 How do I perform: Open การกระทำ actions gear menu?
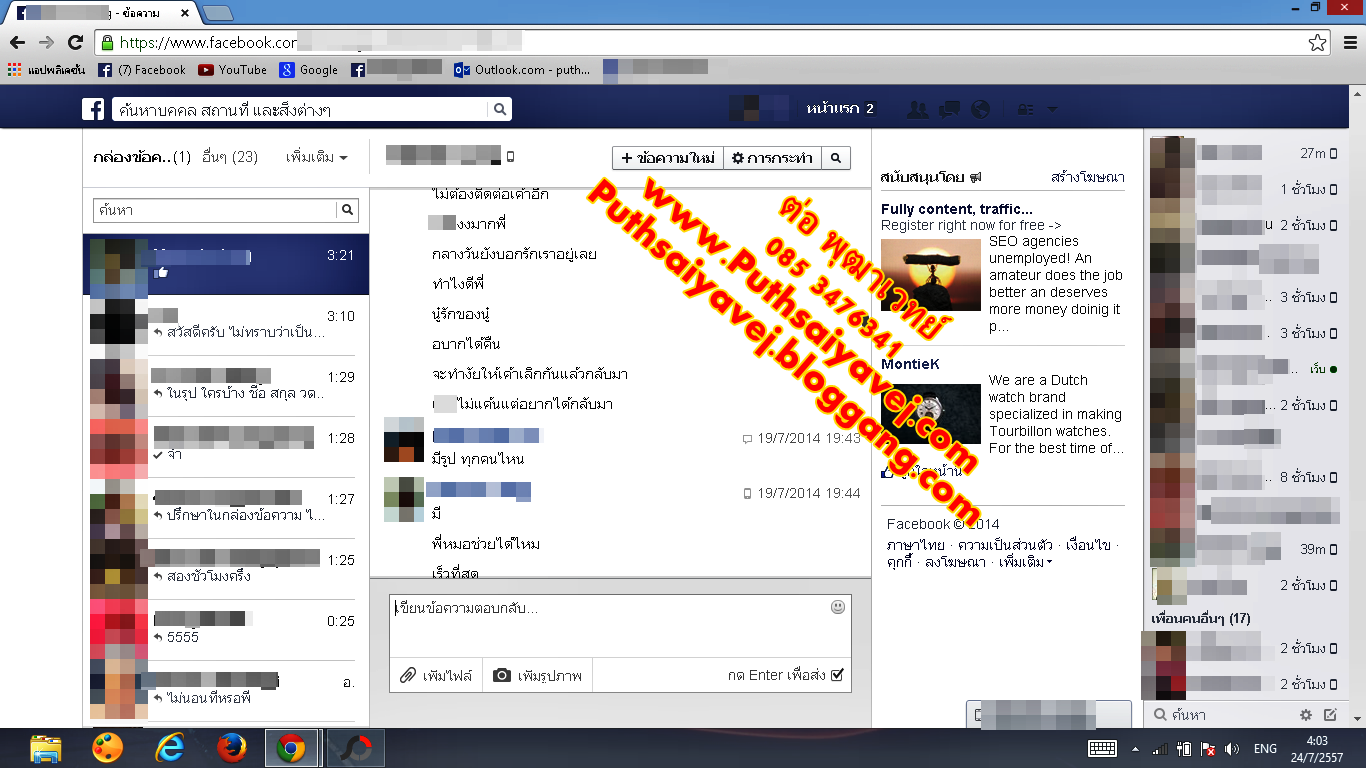point(772,158)
